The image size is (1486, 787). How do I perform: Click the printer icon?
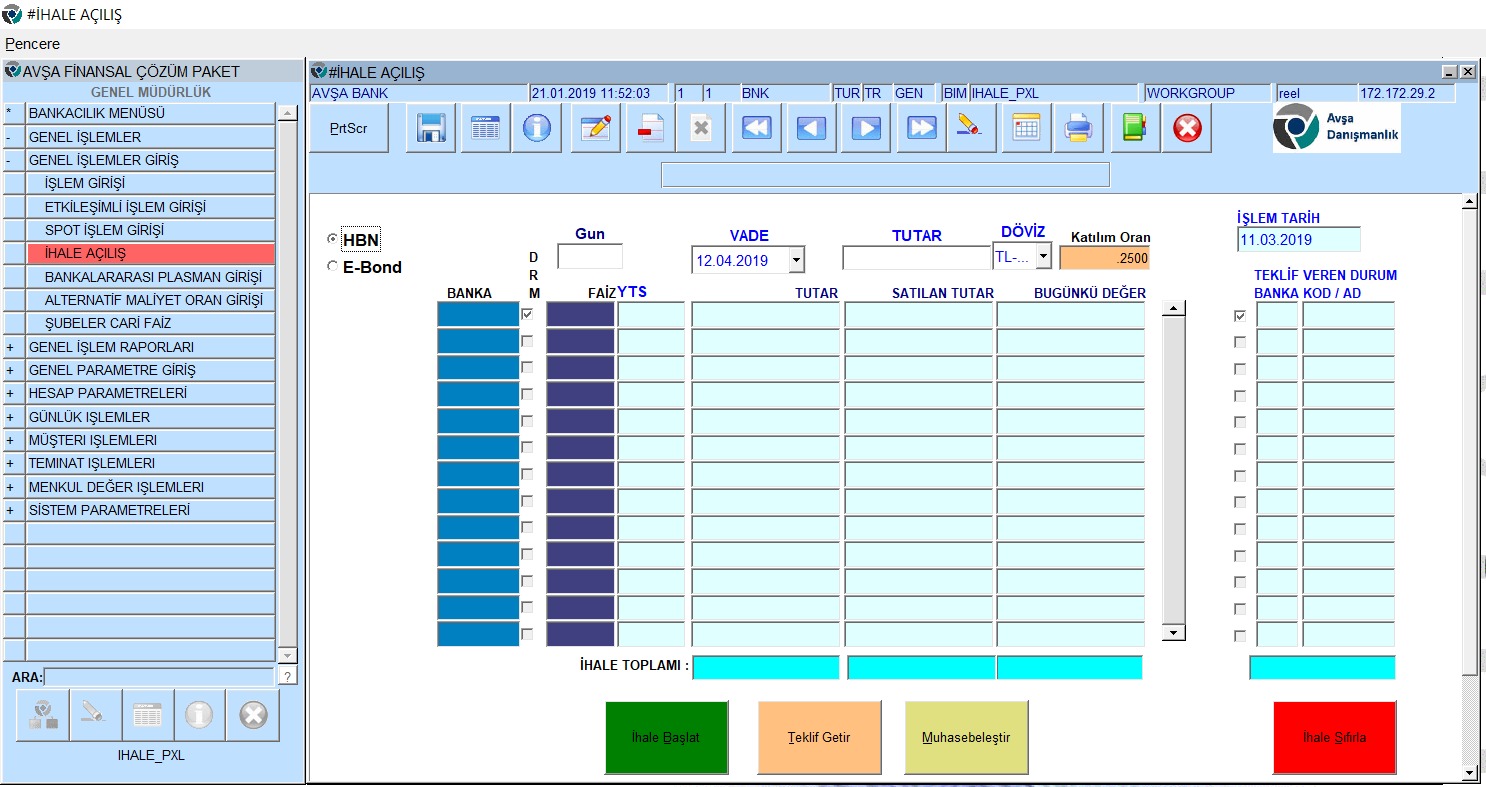pos(1079,128)
